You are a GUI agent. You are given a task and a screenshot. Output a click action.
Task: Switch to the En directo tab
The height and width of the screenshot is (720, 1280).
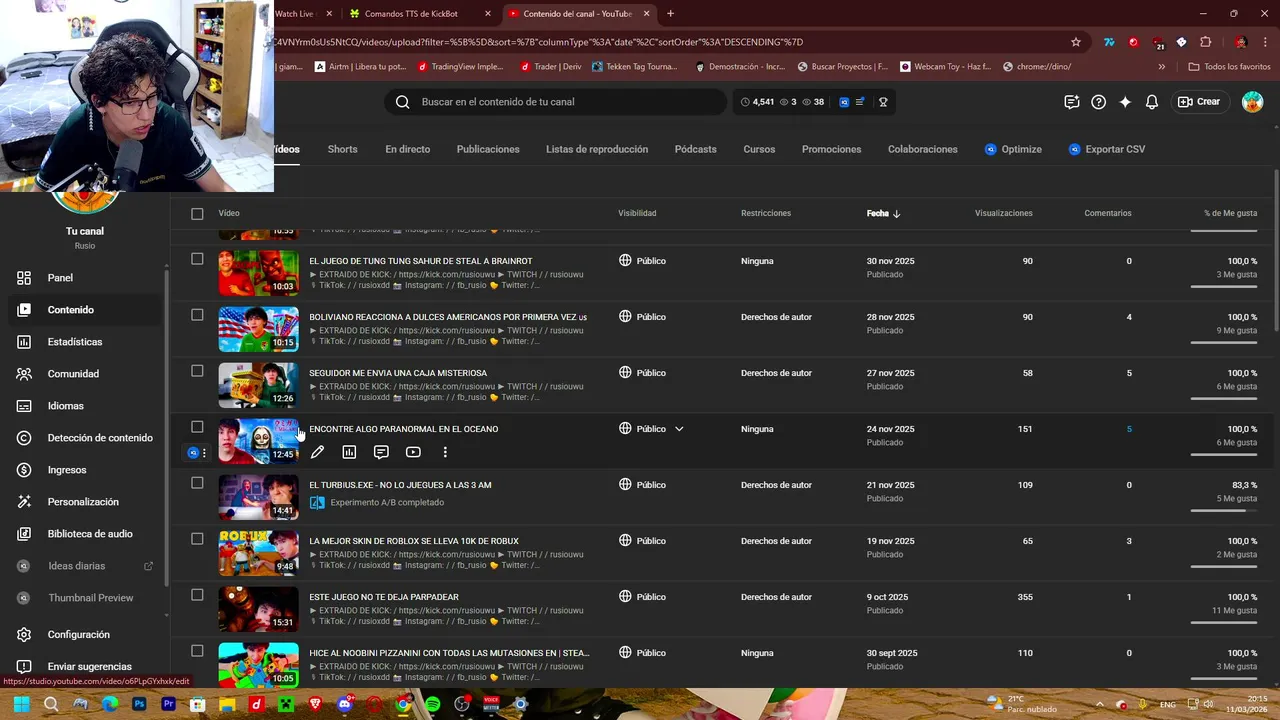point(407,149)
